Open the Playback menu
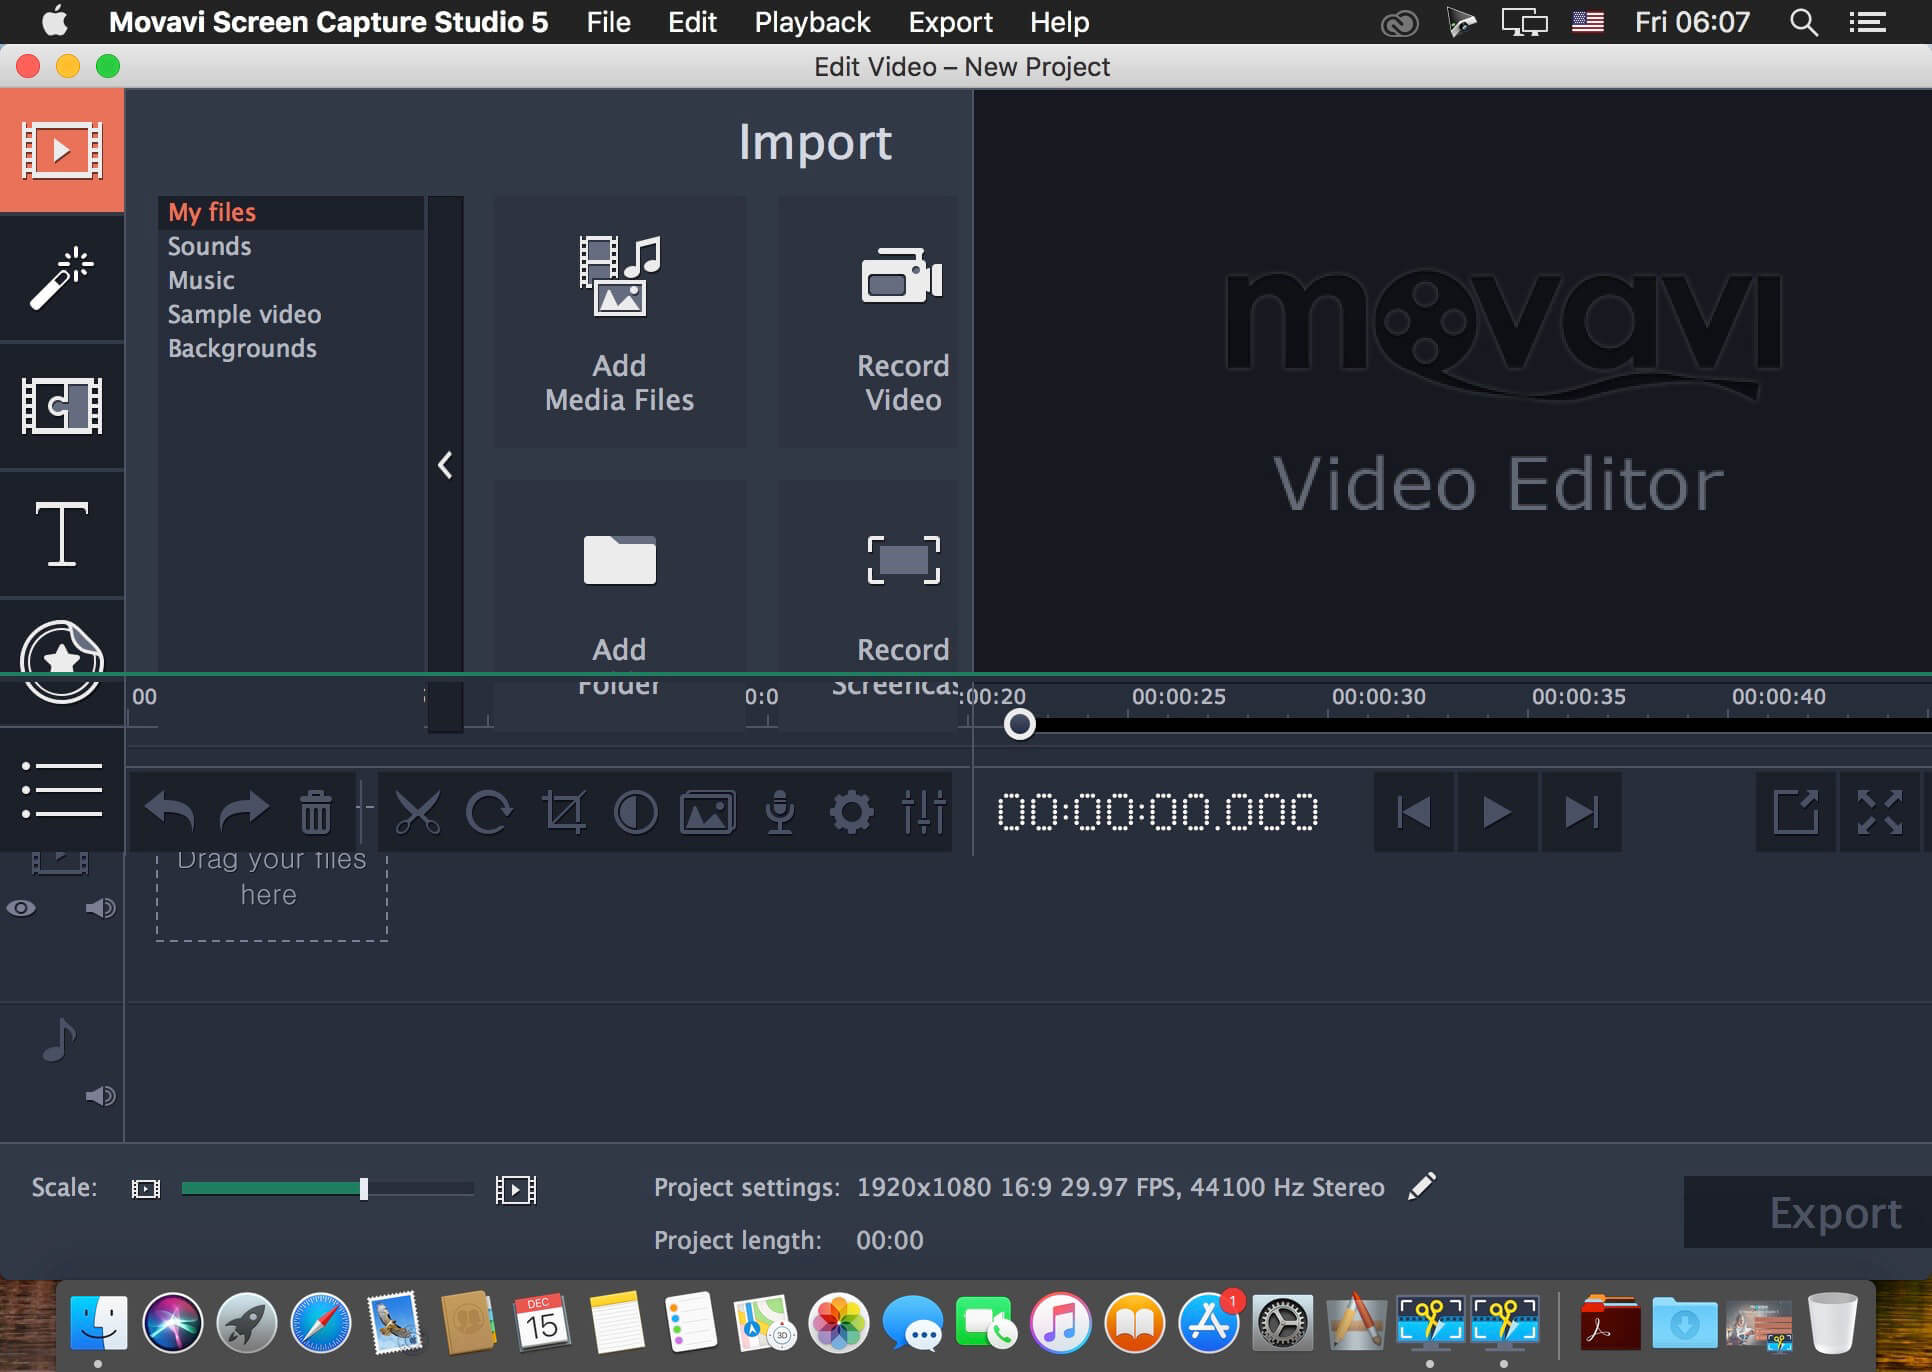The width and height of the screenshot is (1932, 1372). pyautogui.click(x=812, y=22)
